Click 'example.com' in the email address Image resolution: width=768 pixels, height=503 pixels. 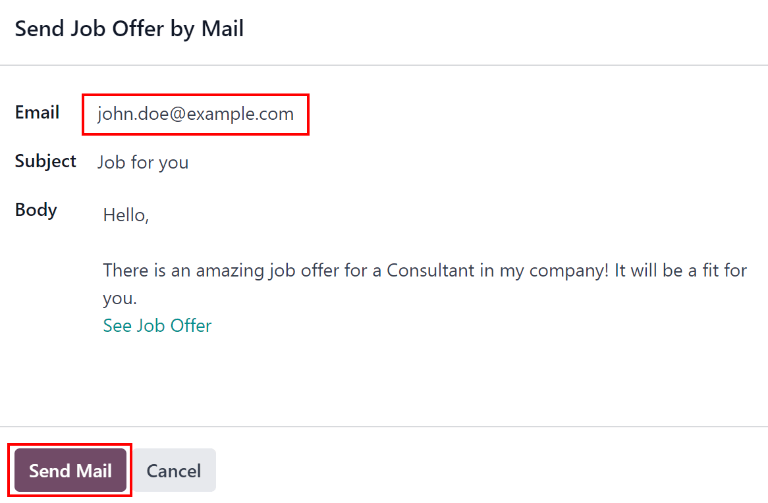pos(245,114)
